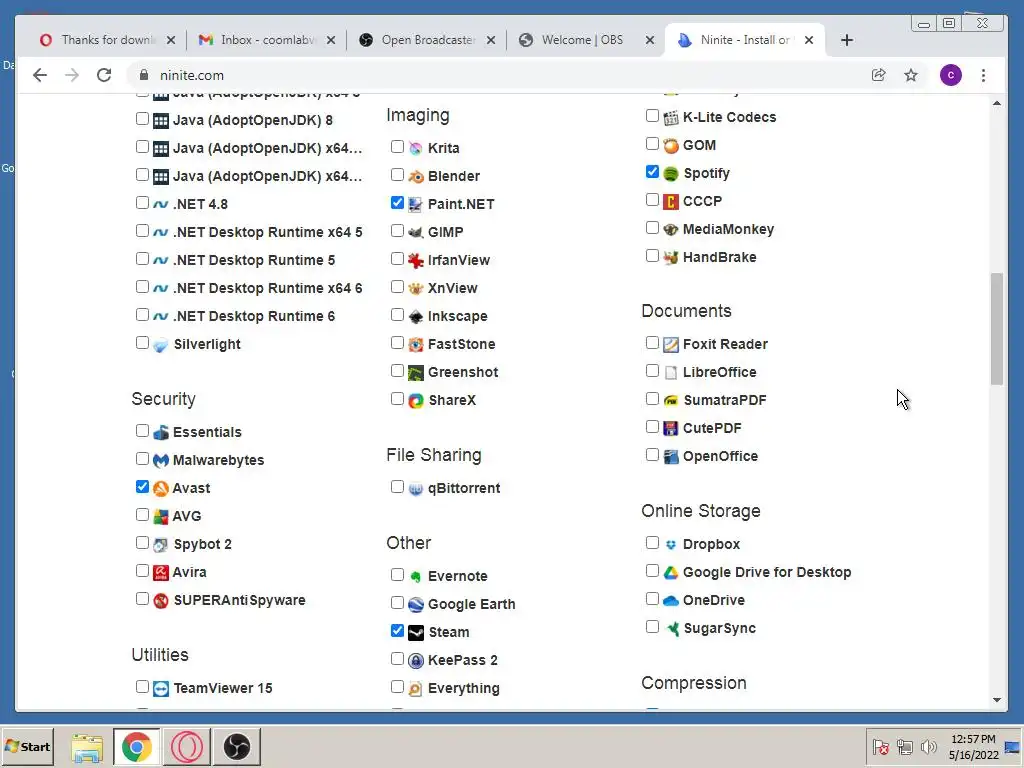Switch to the Welcome | OBS tab

click(x=586, y=40)
